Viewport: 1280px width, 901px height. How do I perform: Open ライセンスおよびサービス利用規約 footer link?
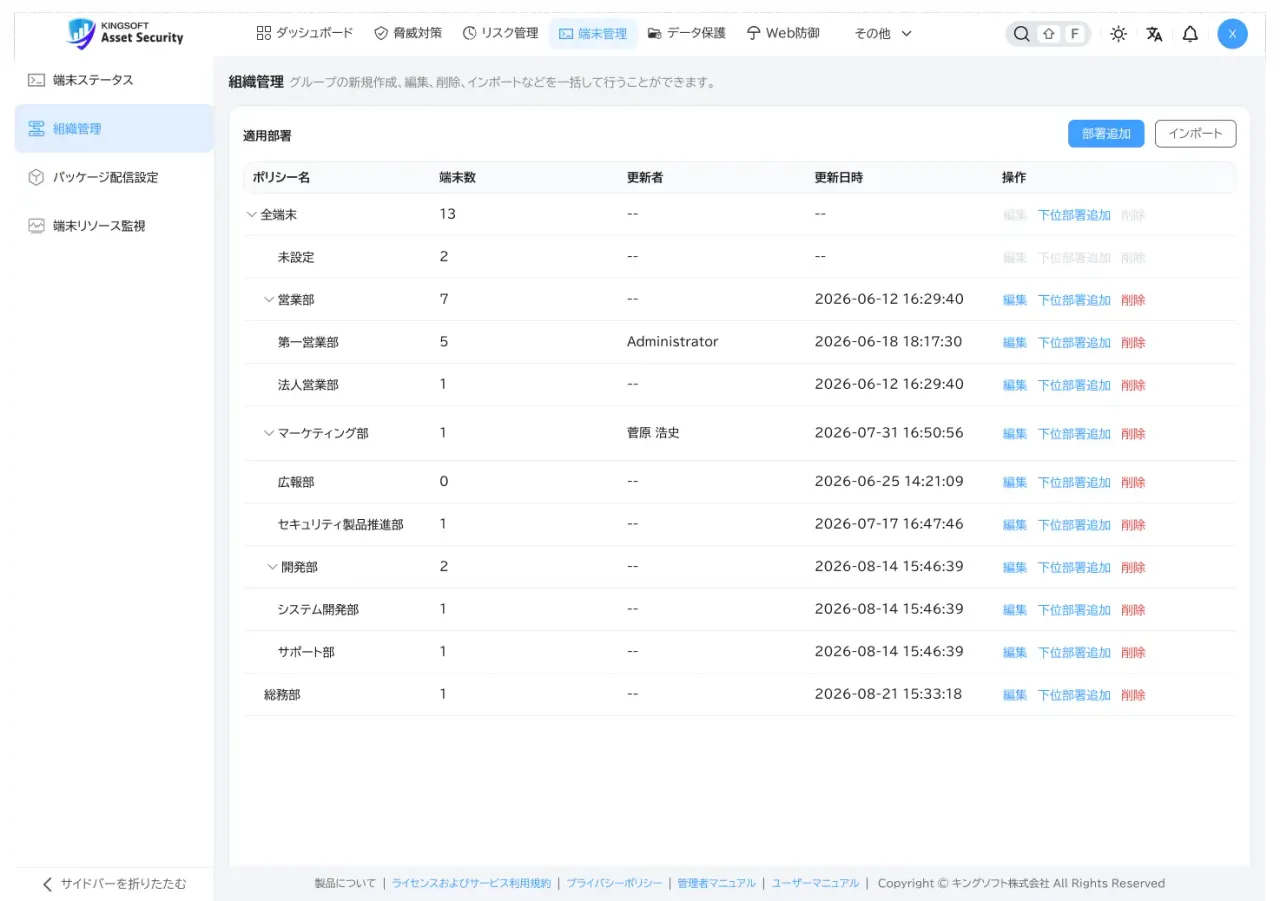[x=471, y=883]
